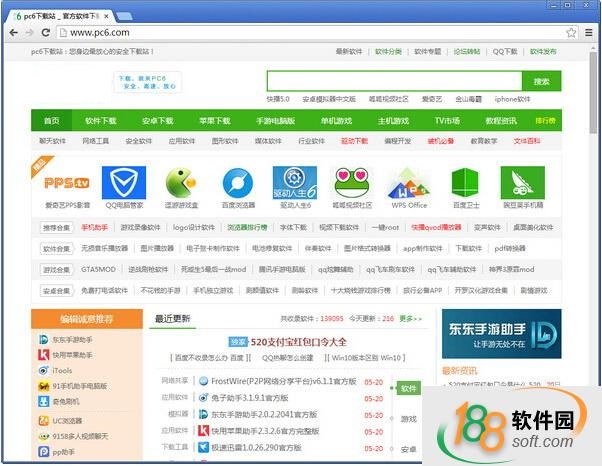602x466 pixels.
Task: Click the 一键root link
Action: (x=385, y=227)
